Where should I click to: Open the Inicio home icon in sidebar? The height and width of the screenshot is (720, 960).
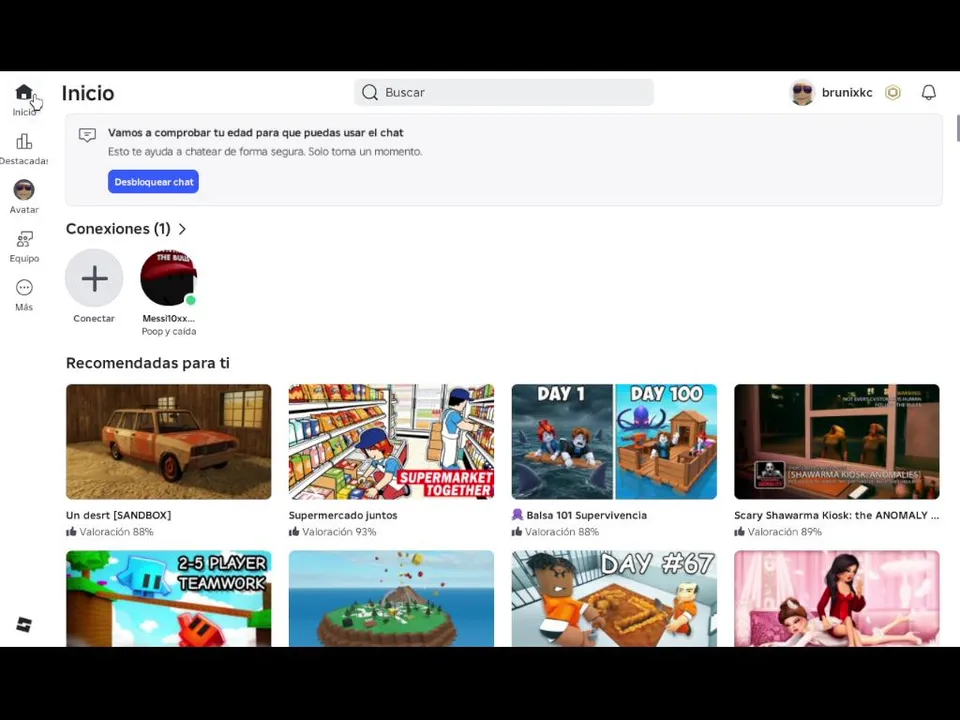pyautogui.click(x=24, y=92)
